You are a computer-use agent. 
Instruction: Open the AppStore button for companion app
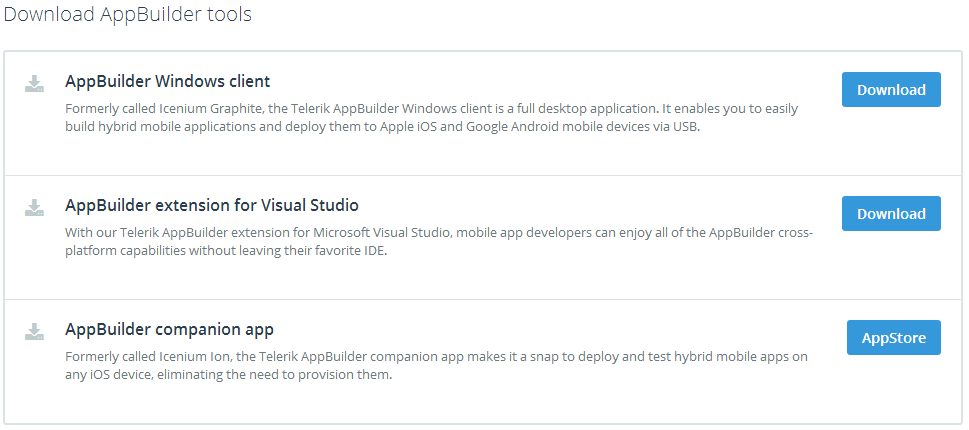click(x=894, y=337)
